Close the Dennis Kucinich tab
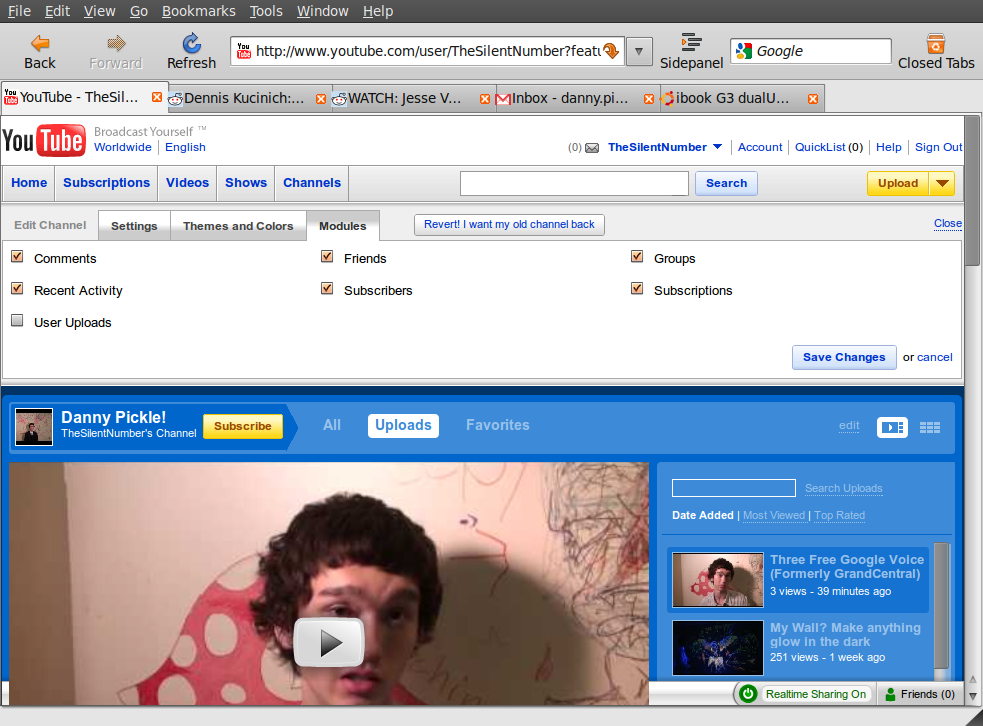The width and height of the screenshot is (983, 726). click(x=321, y=98)
